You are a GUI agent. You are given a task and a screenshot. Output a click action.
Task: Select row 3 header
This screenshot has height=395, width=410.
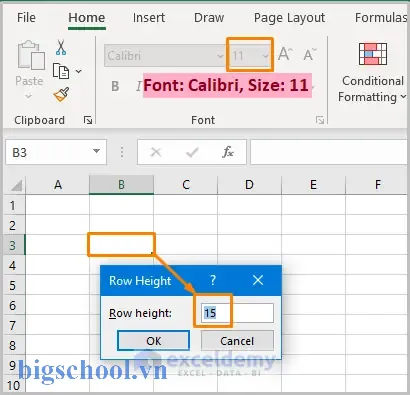click(13, 245)
